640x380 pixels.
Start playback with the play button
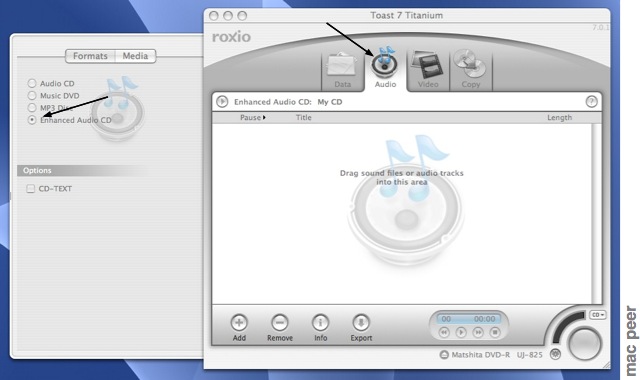(461, 332)
